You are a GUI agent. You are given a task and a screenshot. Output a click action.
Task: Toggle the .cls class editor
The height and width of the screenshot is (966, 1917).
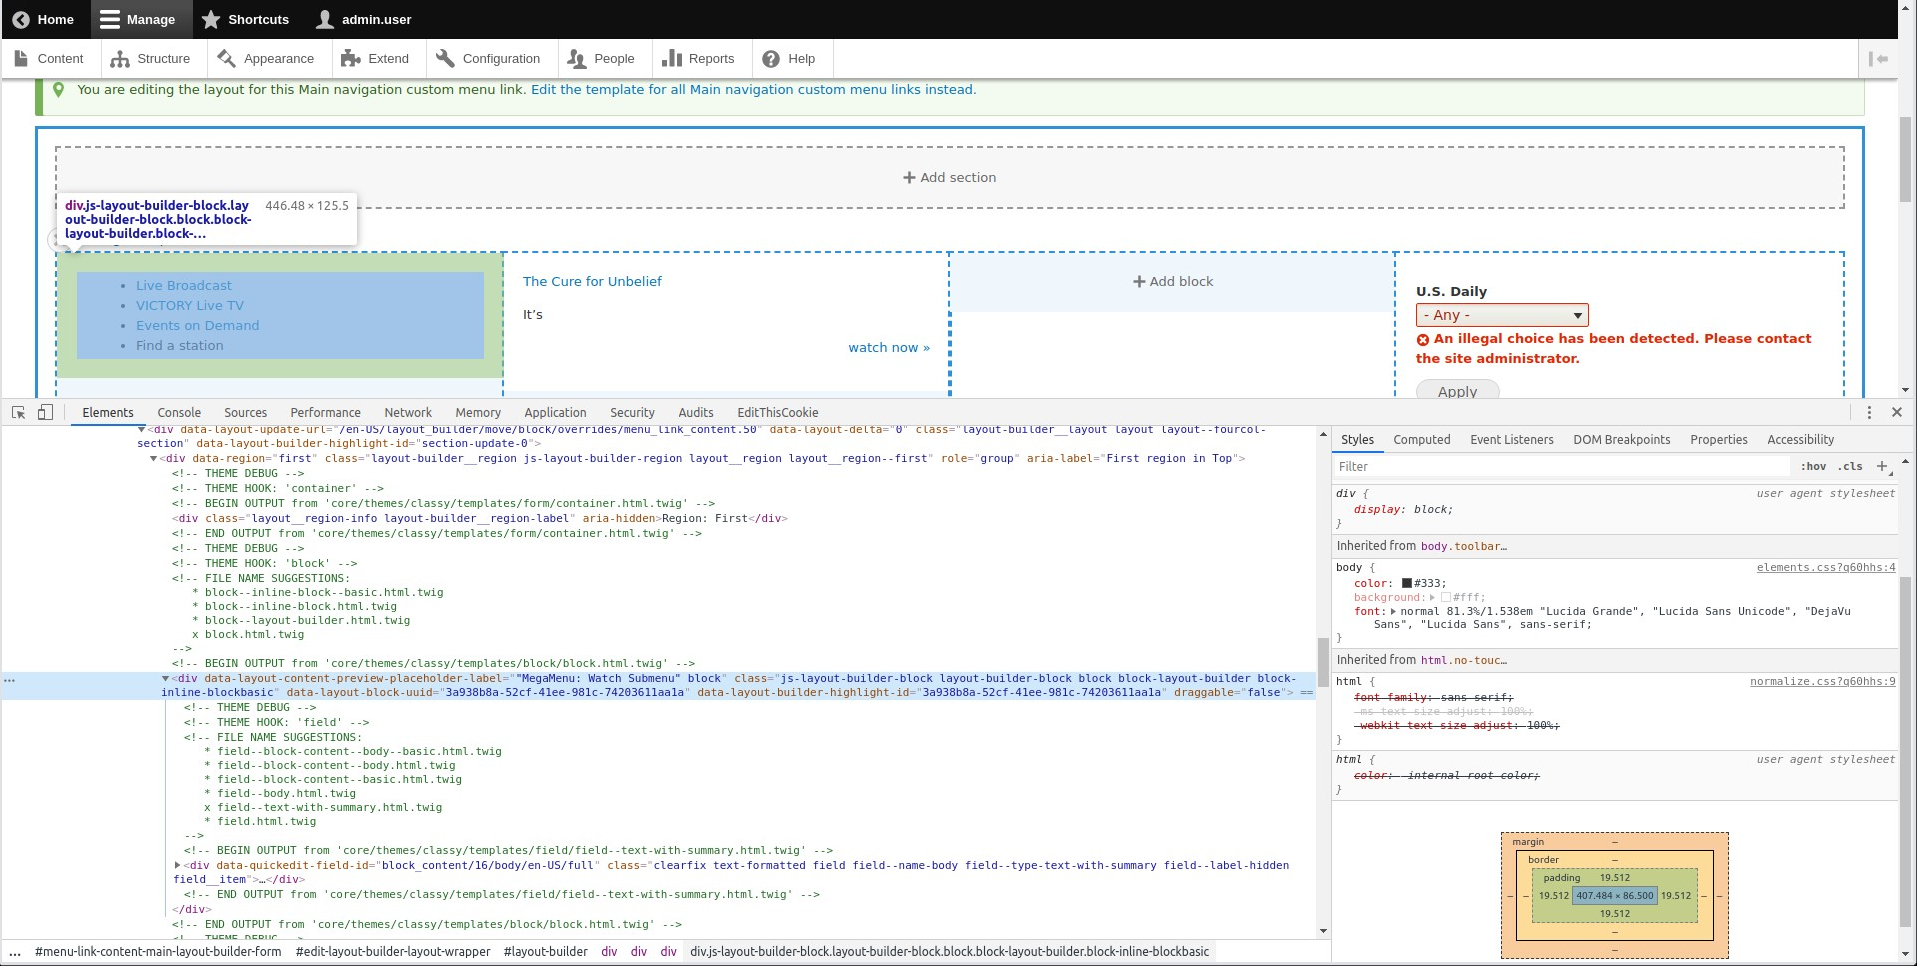pyautogui.click(x=1849, y=466)
